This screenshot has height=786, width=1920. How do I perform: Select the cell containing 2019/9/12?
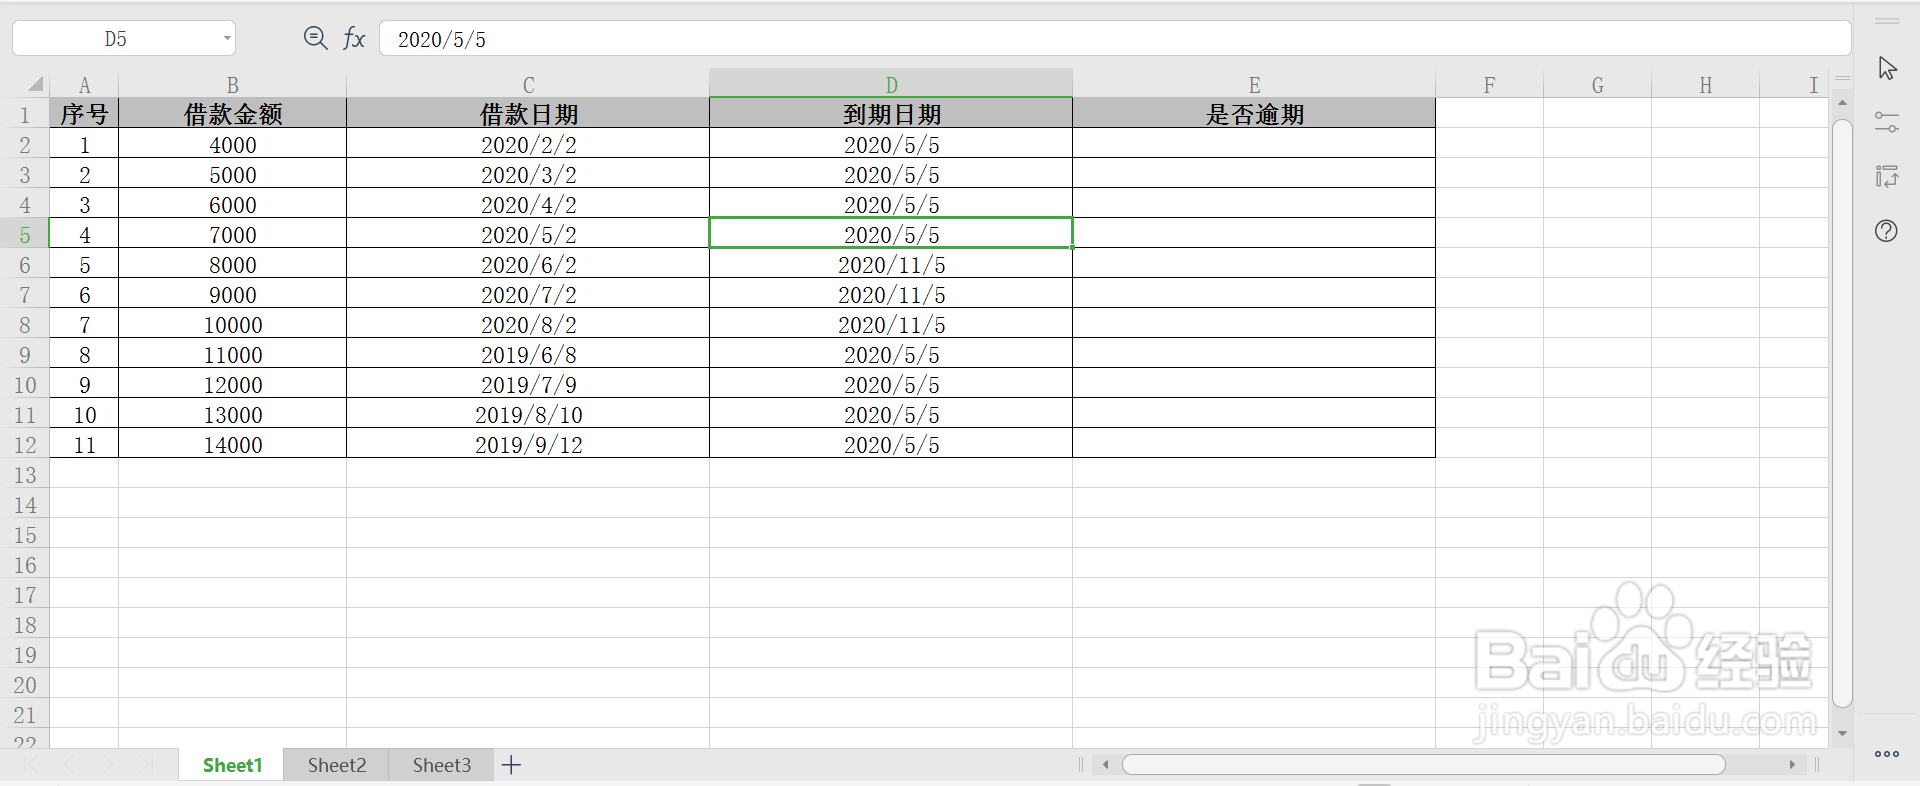pos(528,443)
